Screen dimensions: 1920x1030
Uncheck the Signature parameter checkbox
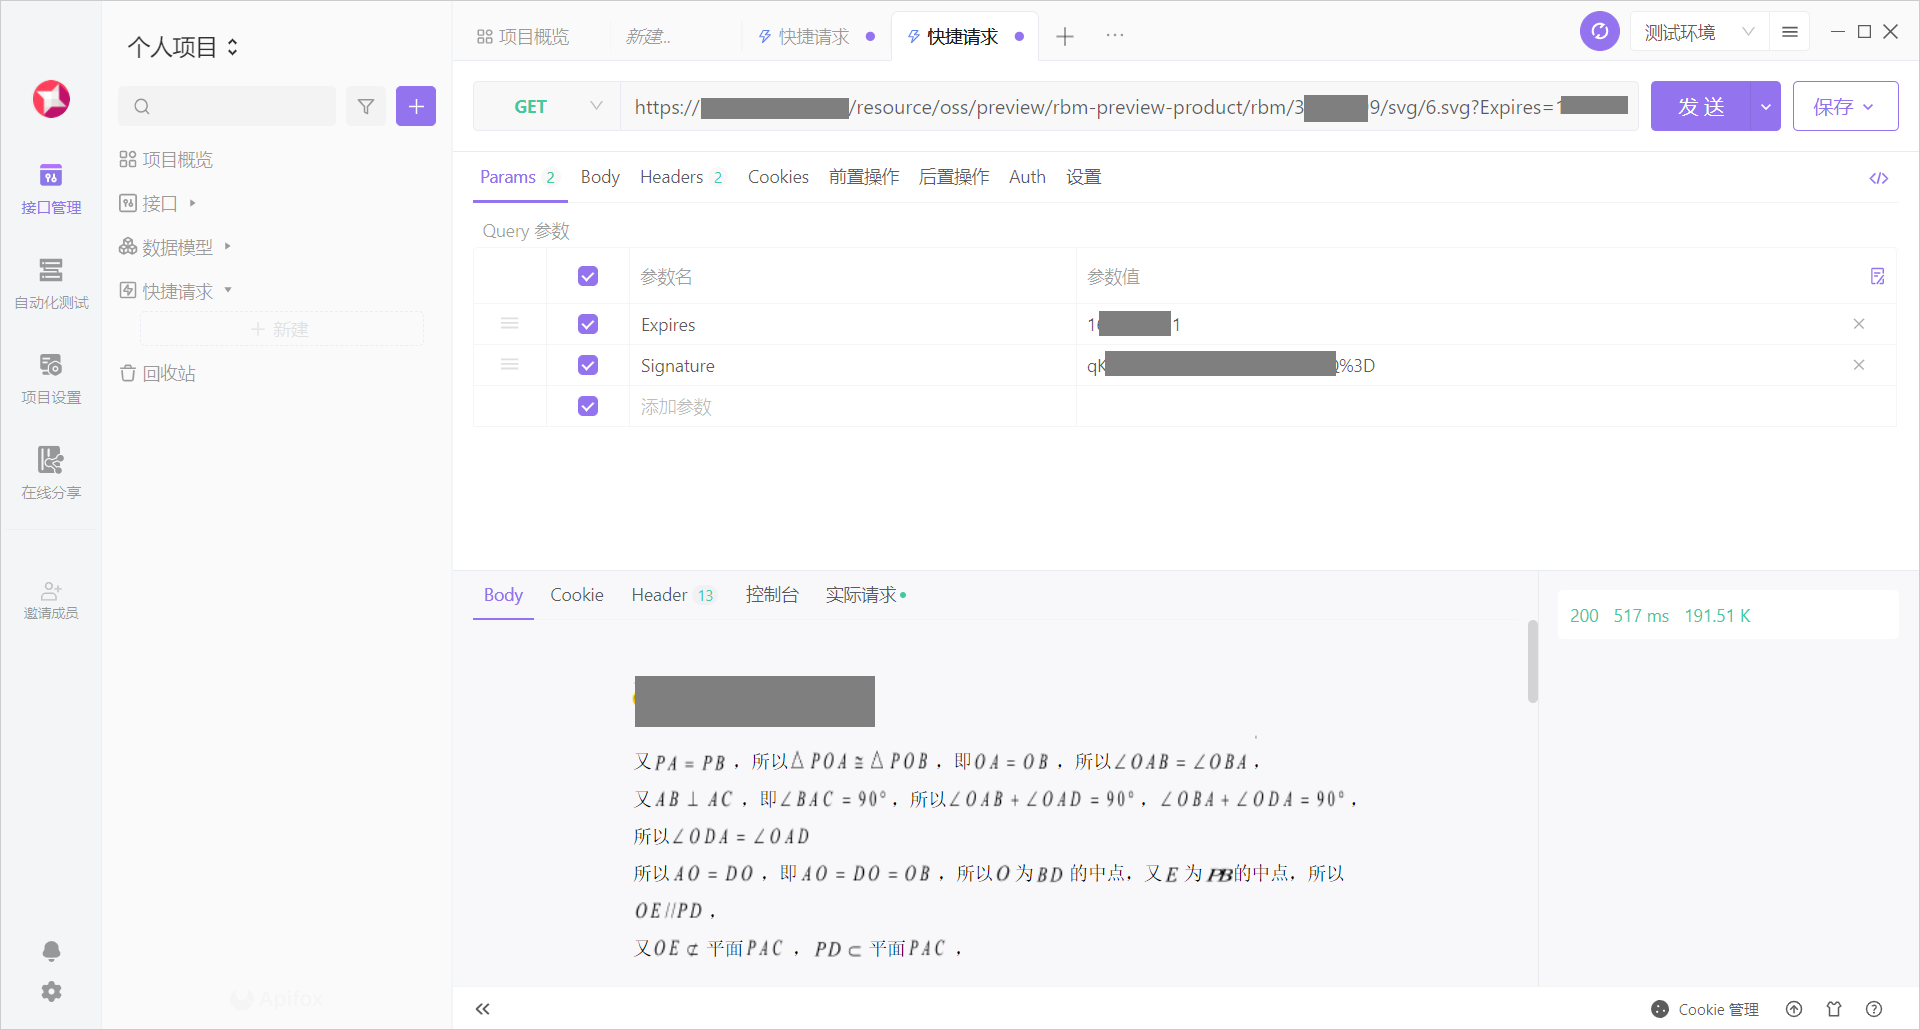click(x=588, y=365)
